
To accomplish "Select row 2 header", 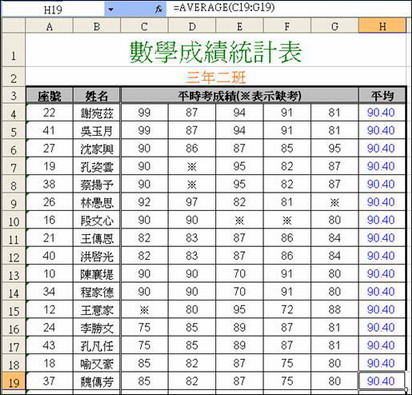I will point(13,77).
